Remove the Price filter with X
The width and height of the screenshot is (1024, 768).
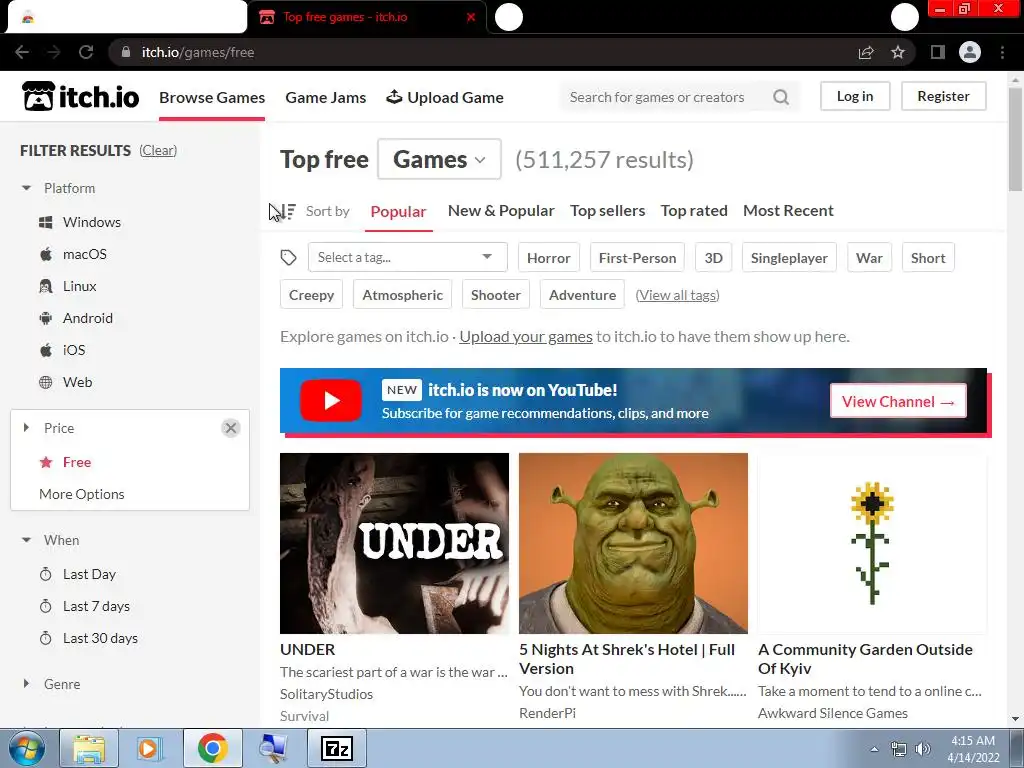[231, 428]
